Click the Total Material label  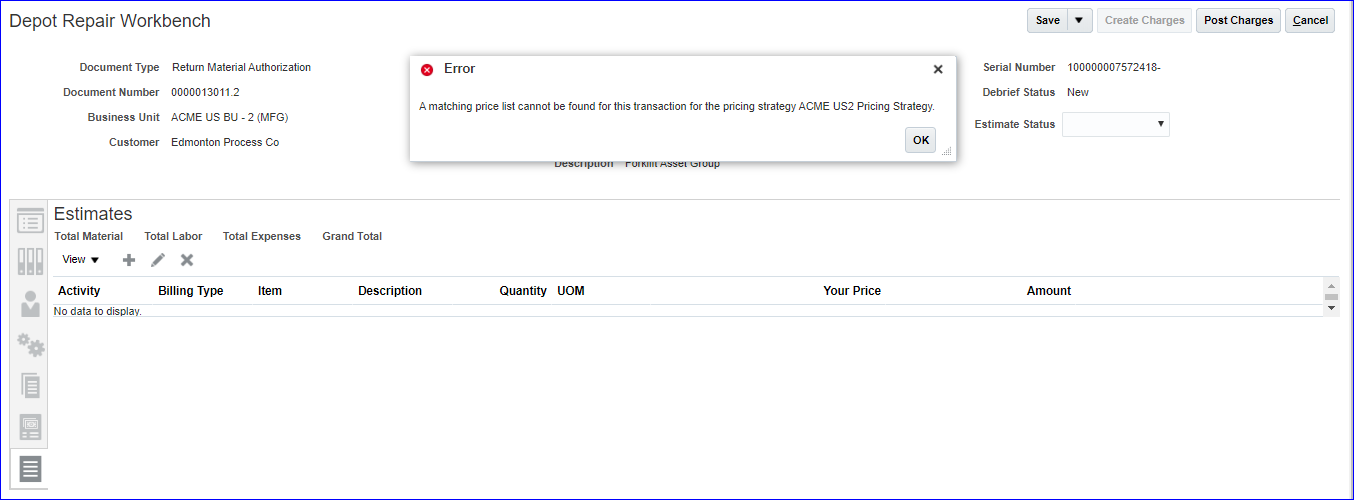click(89, 236)
